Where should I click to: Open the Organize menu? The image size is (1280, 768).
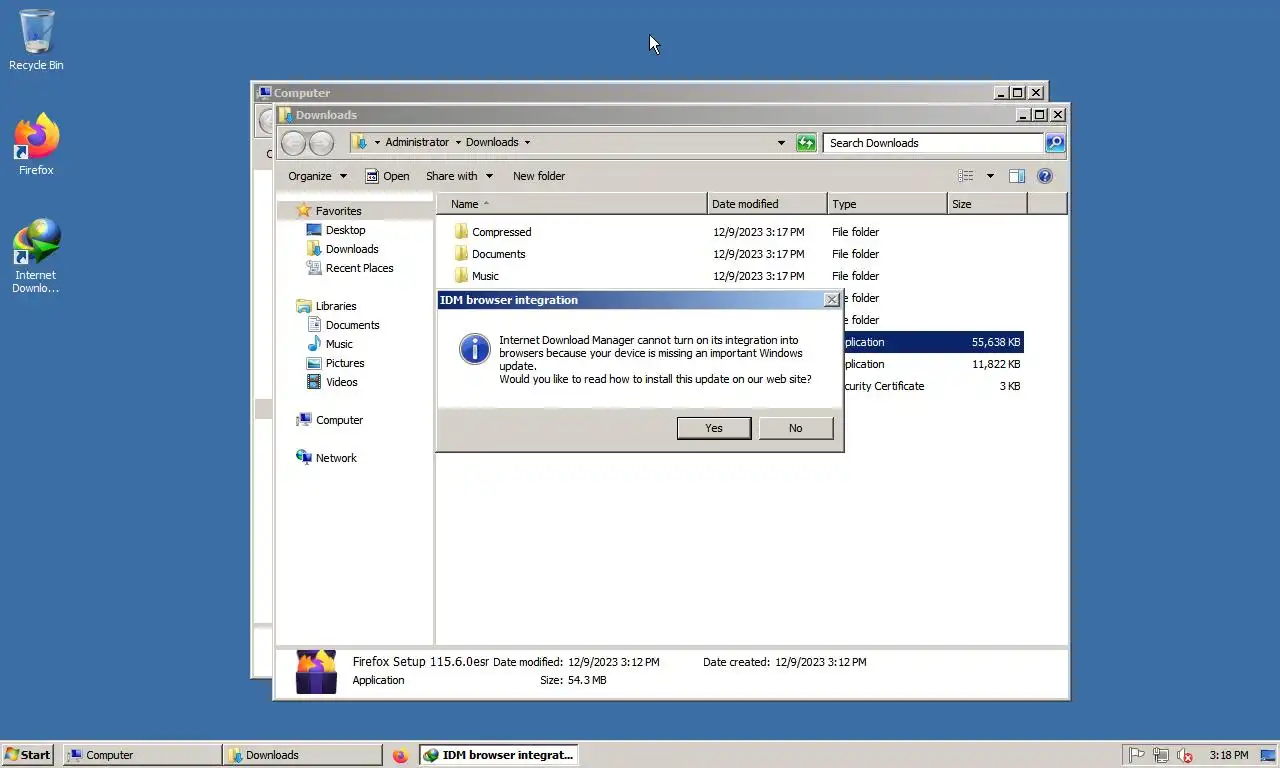(317, 176)
